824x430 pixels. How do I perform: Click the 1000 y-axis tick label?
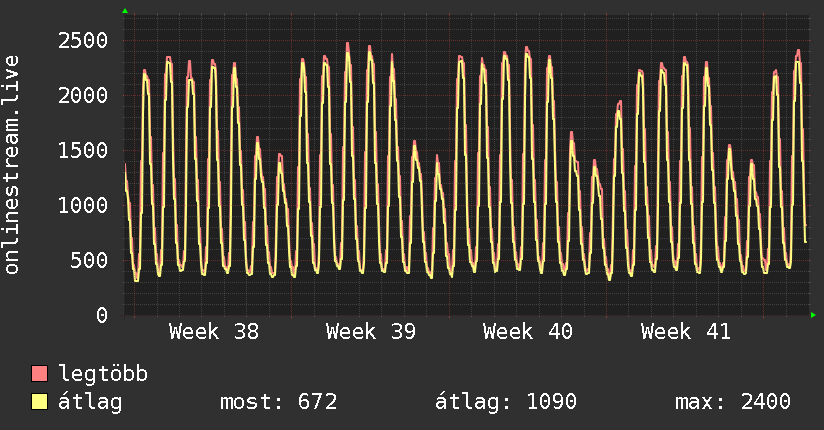coord(83,206)
